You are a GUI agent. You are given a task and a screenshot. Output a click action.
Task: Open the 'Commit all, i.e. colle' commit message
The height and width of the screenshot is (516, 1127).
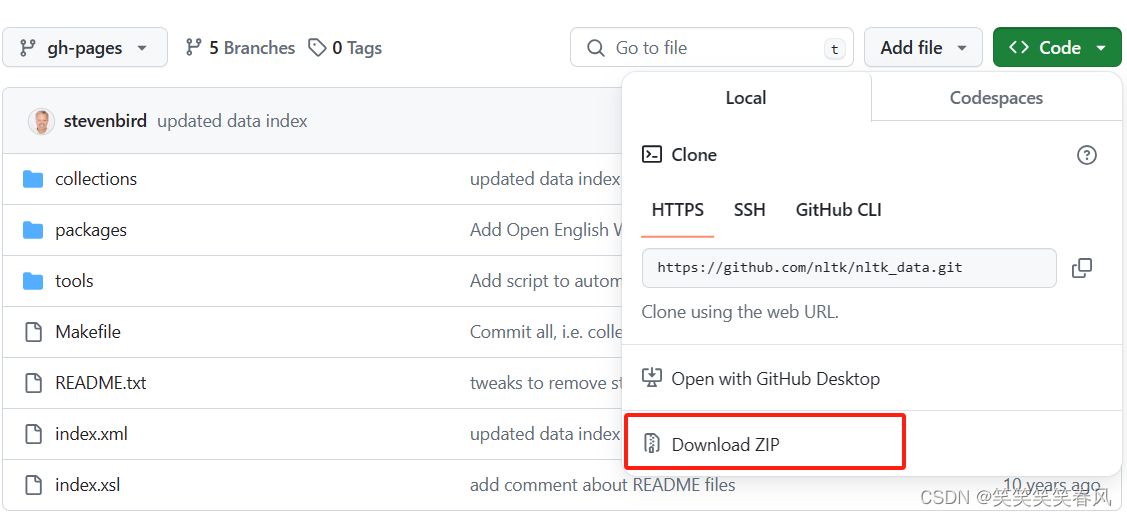[546, 331]
